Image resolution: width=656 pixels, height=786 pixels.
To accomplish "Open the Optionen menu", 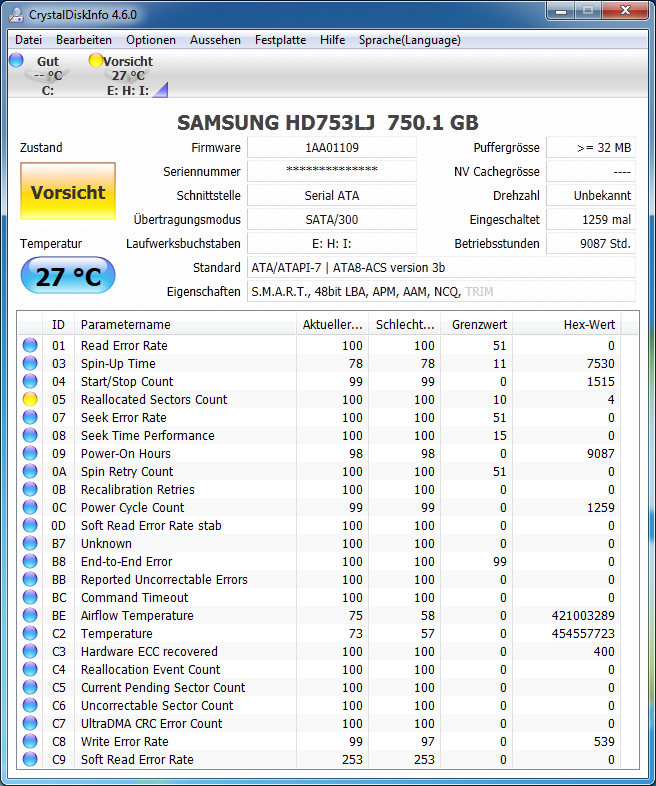I will [151, 40].
